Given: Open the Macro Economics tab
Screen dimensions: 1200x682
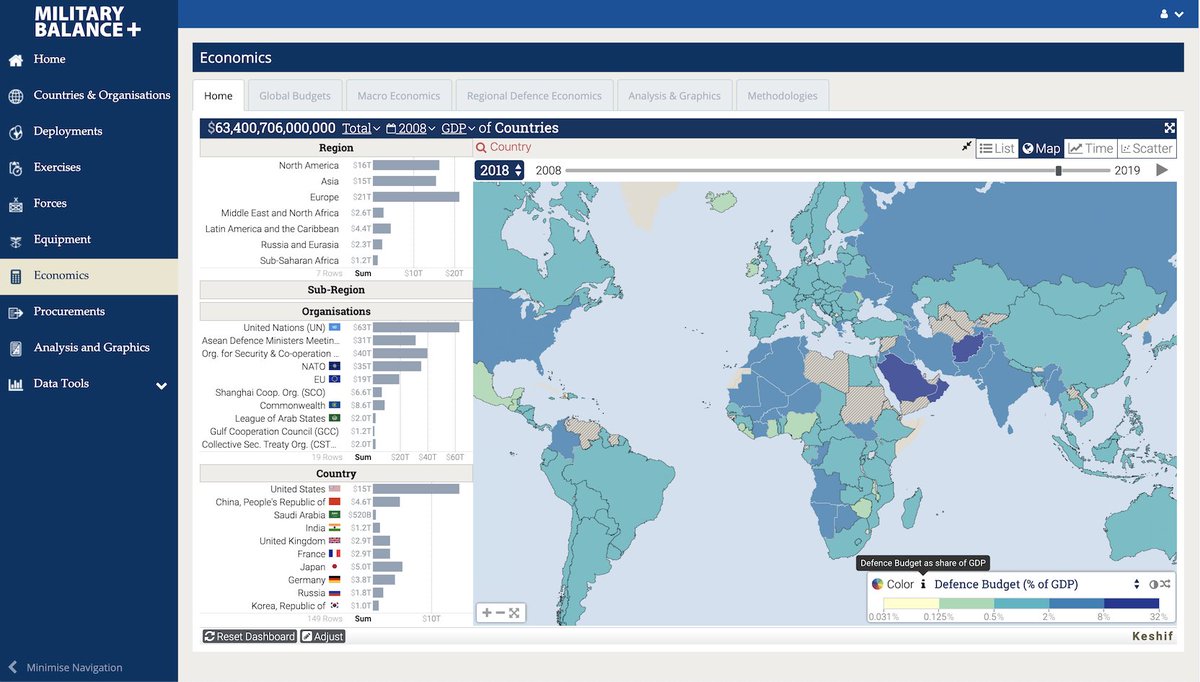Looking at the screenshot, I should [x=399, y=96].
